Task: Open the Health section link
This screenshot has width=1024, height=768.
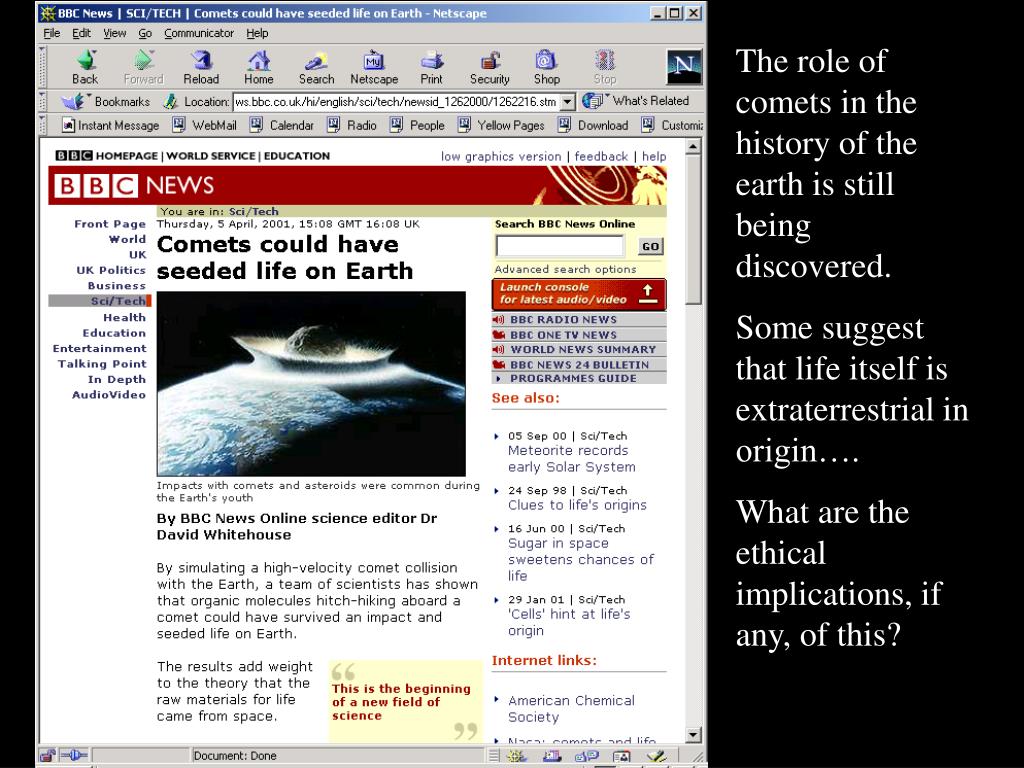Action: (125, 317)
